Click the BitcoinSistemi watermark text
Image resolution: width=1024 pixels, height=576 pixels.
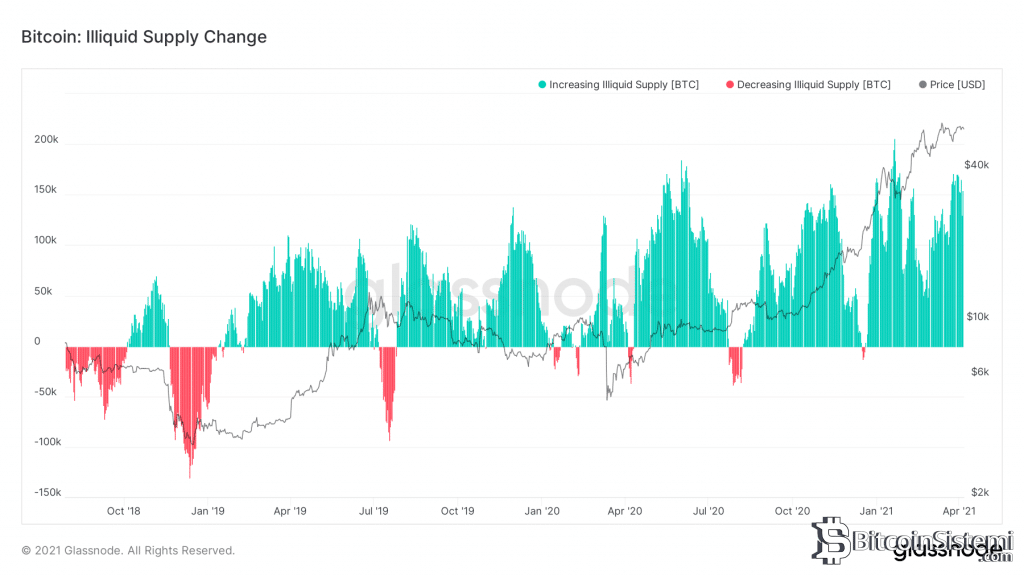click(932, 542)
